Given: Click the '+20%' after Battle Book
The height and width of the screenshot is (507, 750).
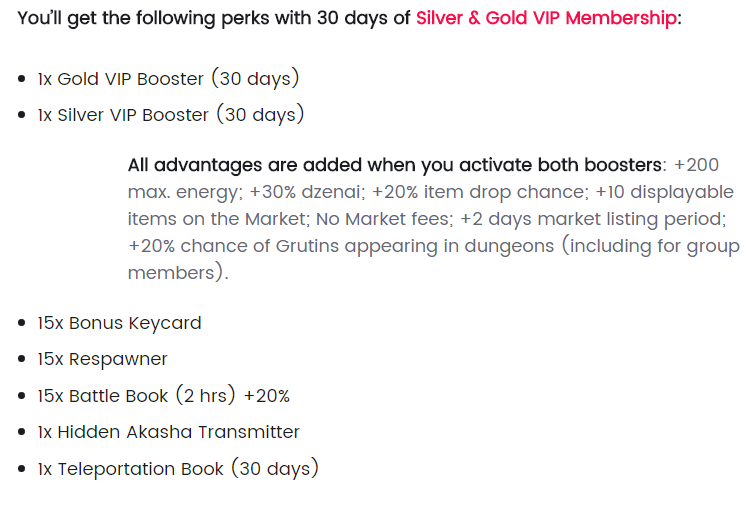Looking at the screenshot, I should [267, 396].
